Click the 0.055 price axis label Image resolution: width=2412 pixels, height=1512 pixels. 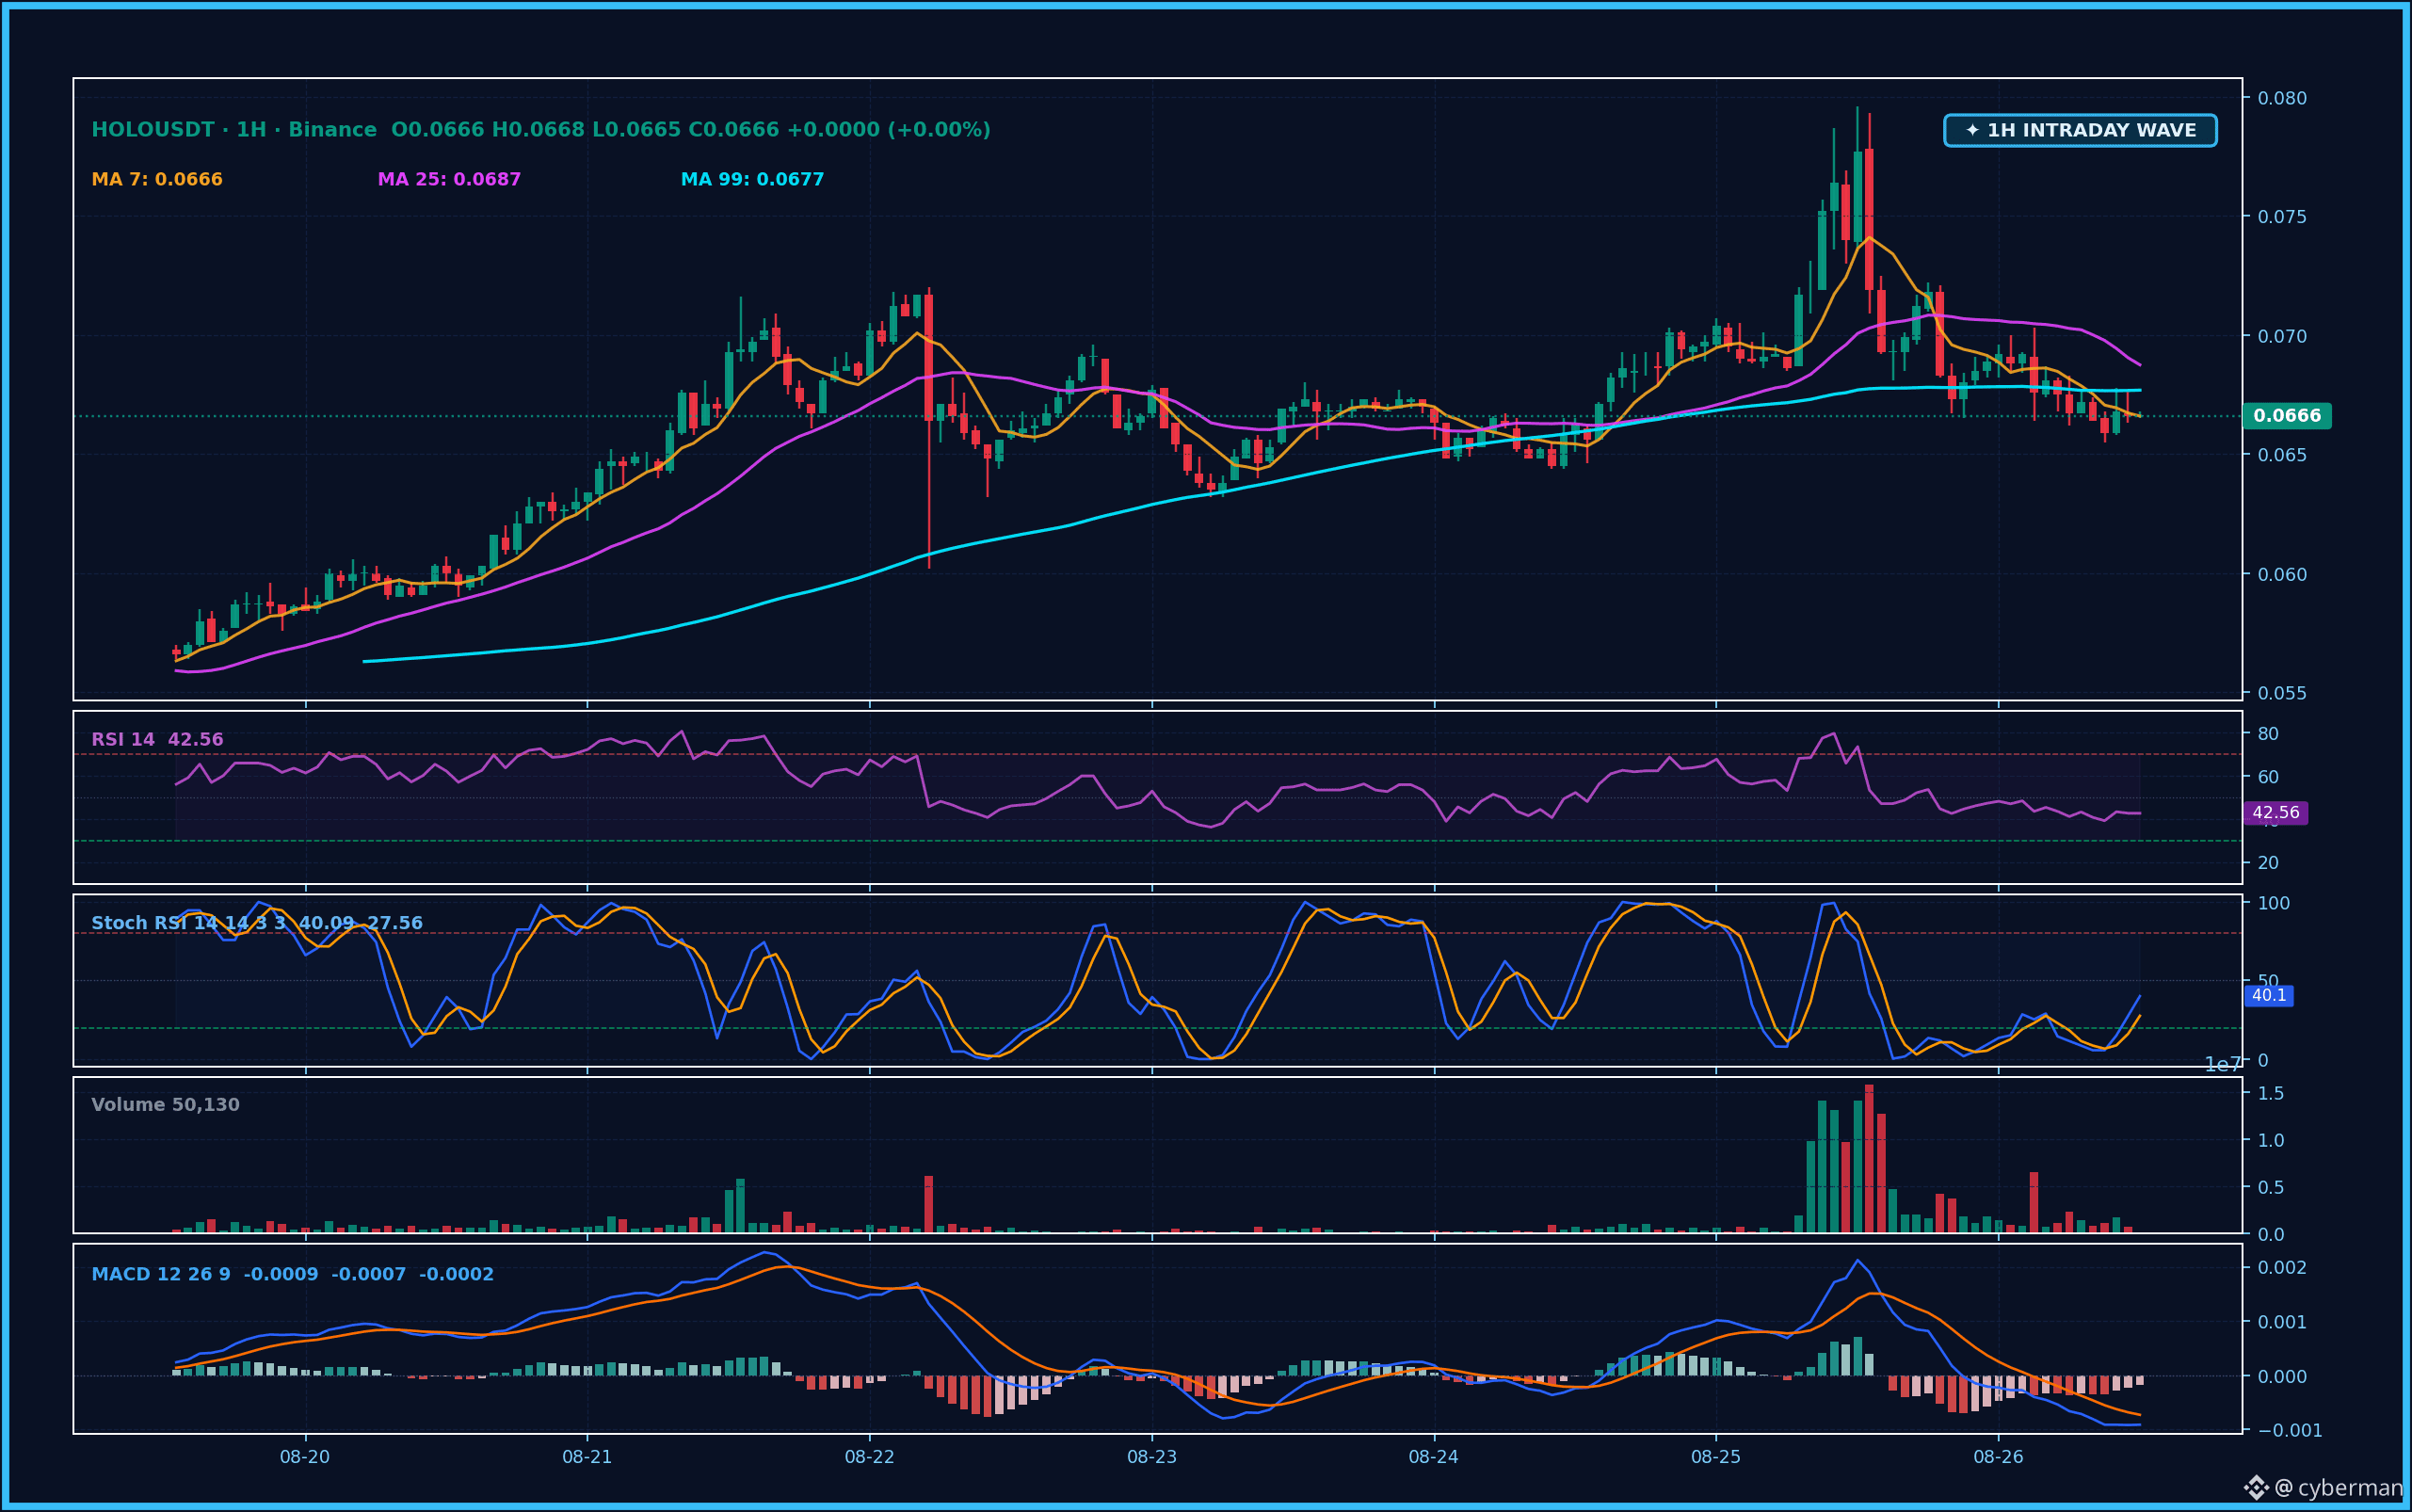[x=2283, y=693]
